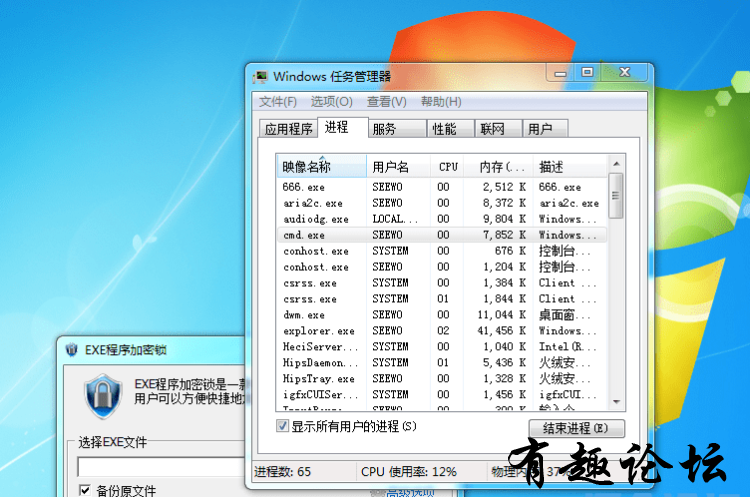Open the 文件(F) menu in Task Manager
This screenshot has width=750, height=497.
pyautogui.click(x=278, y=102)
